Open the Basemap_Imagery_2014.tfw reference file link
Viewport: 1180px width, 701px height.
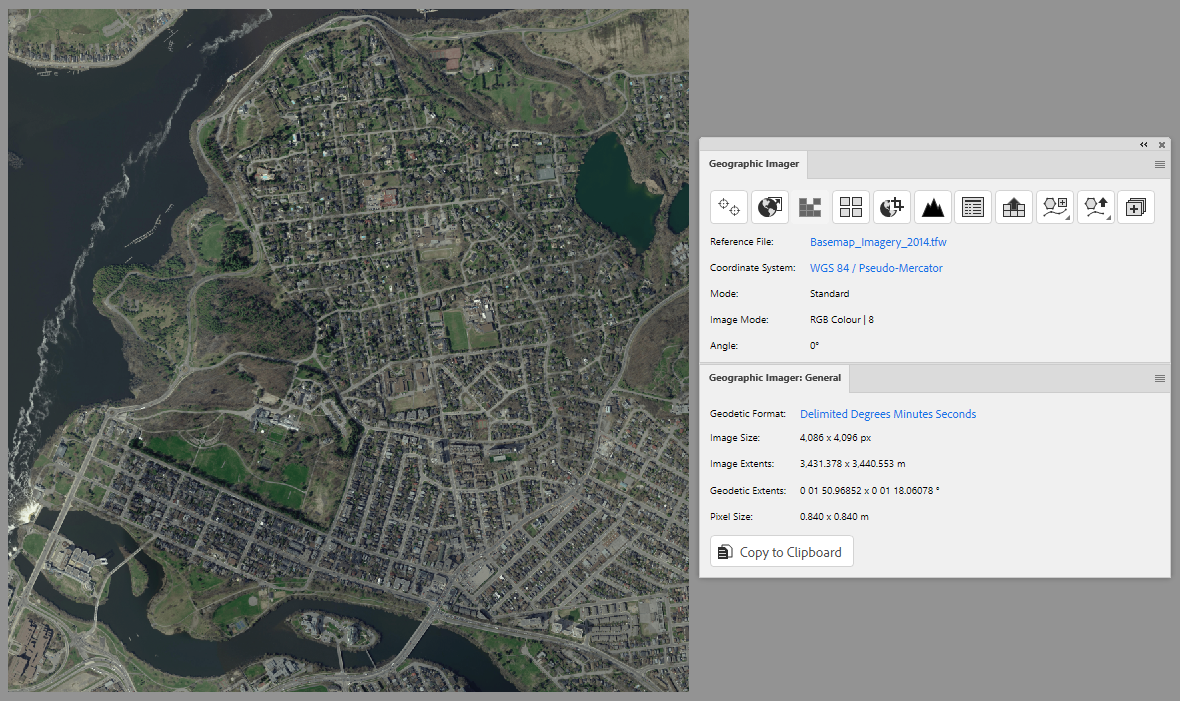[878, 242]
